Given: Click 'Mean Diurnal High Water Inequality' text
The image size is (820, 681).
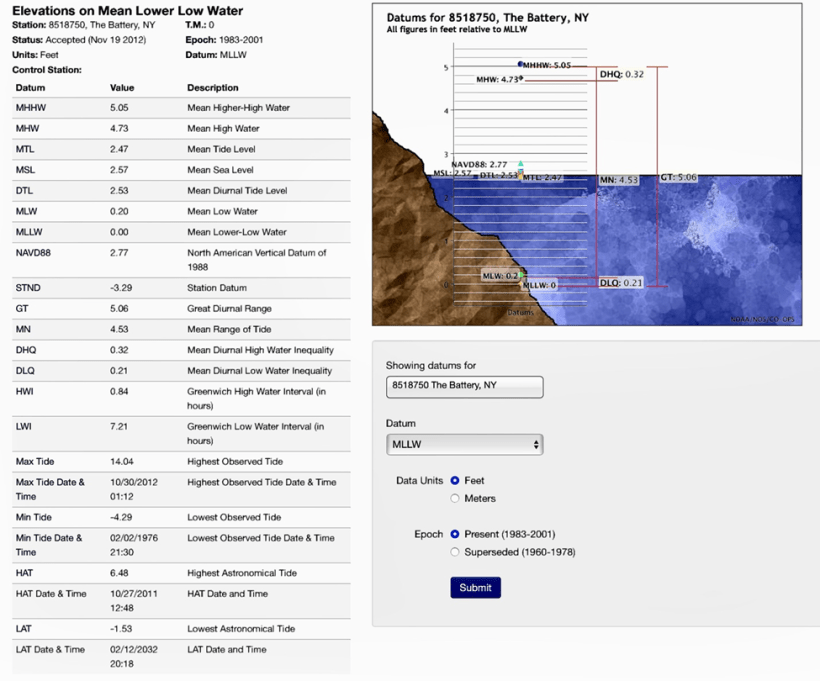Looking at the screenshot, I should (x=260, y=350).
